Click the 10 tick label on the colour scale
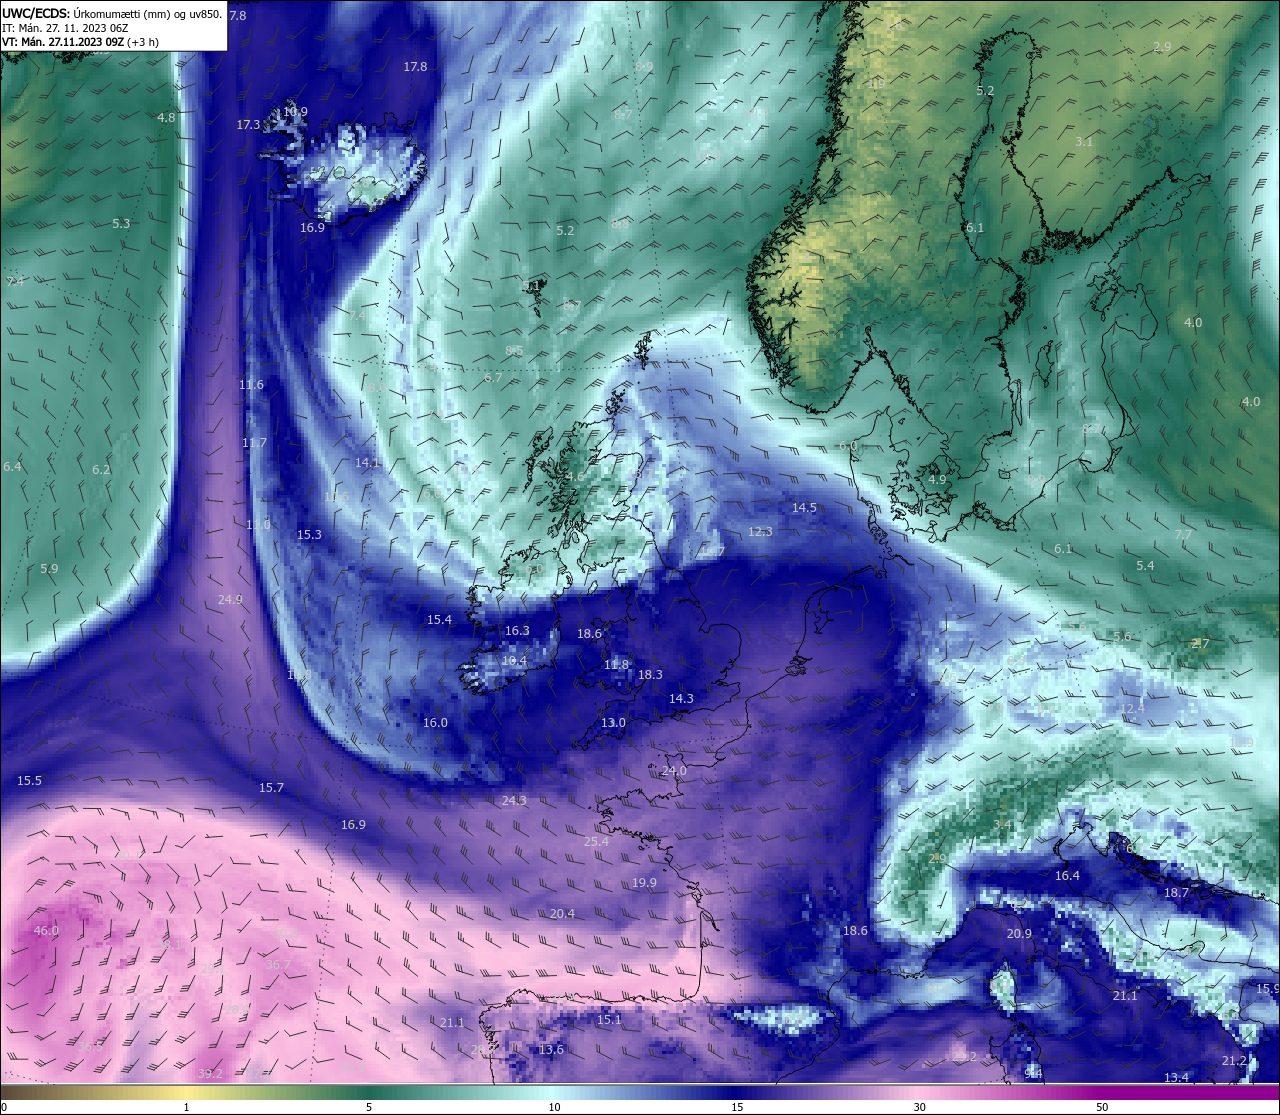The width and height of the screenshot is (1280, 1115). pyautogui.click(x=554, y=1107)
